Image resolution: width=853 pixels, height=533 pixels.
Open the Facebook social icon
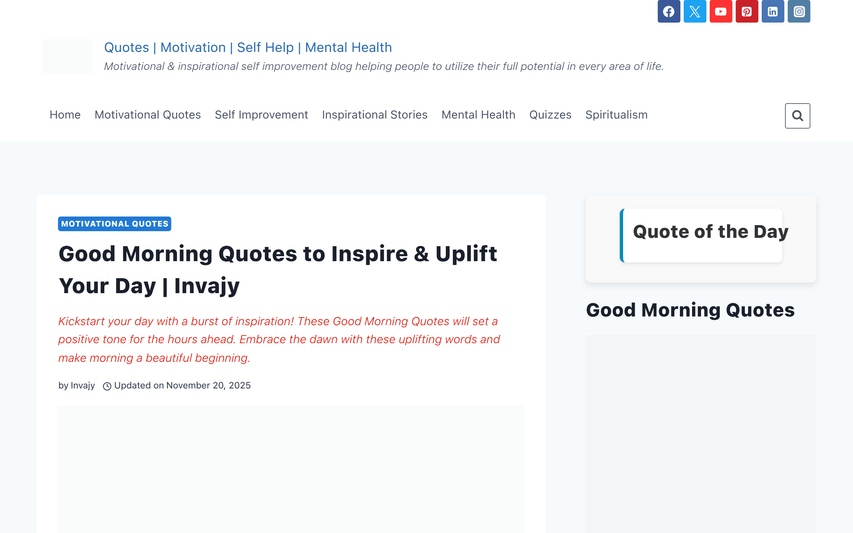[x=669, y=11]
